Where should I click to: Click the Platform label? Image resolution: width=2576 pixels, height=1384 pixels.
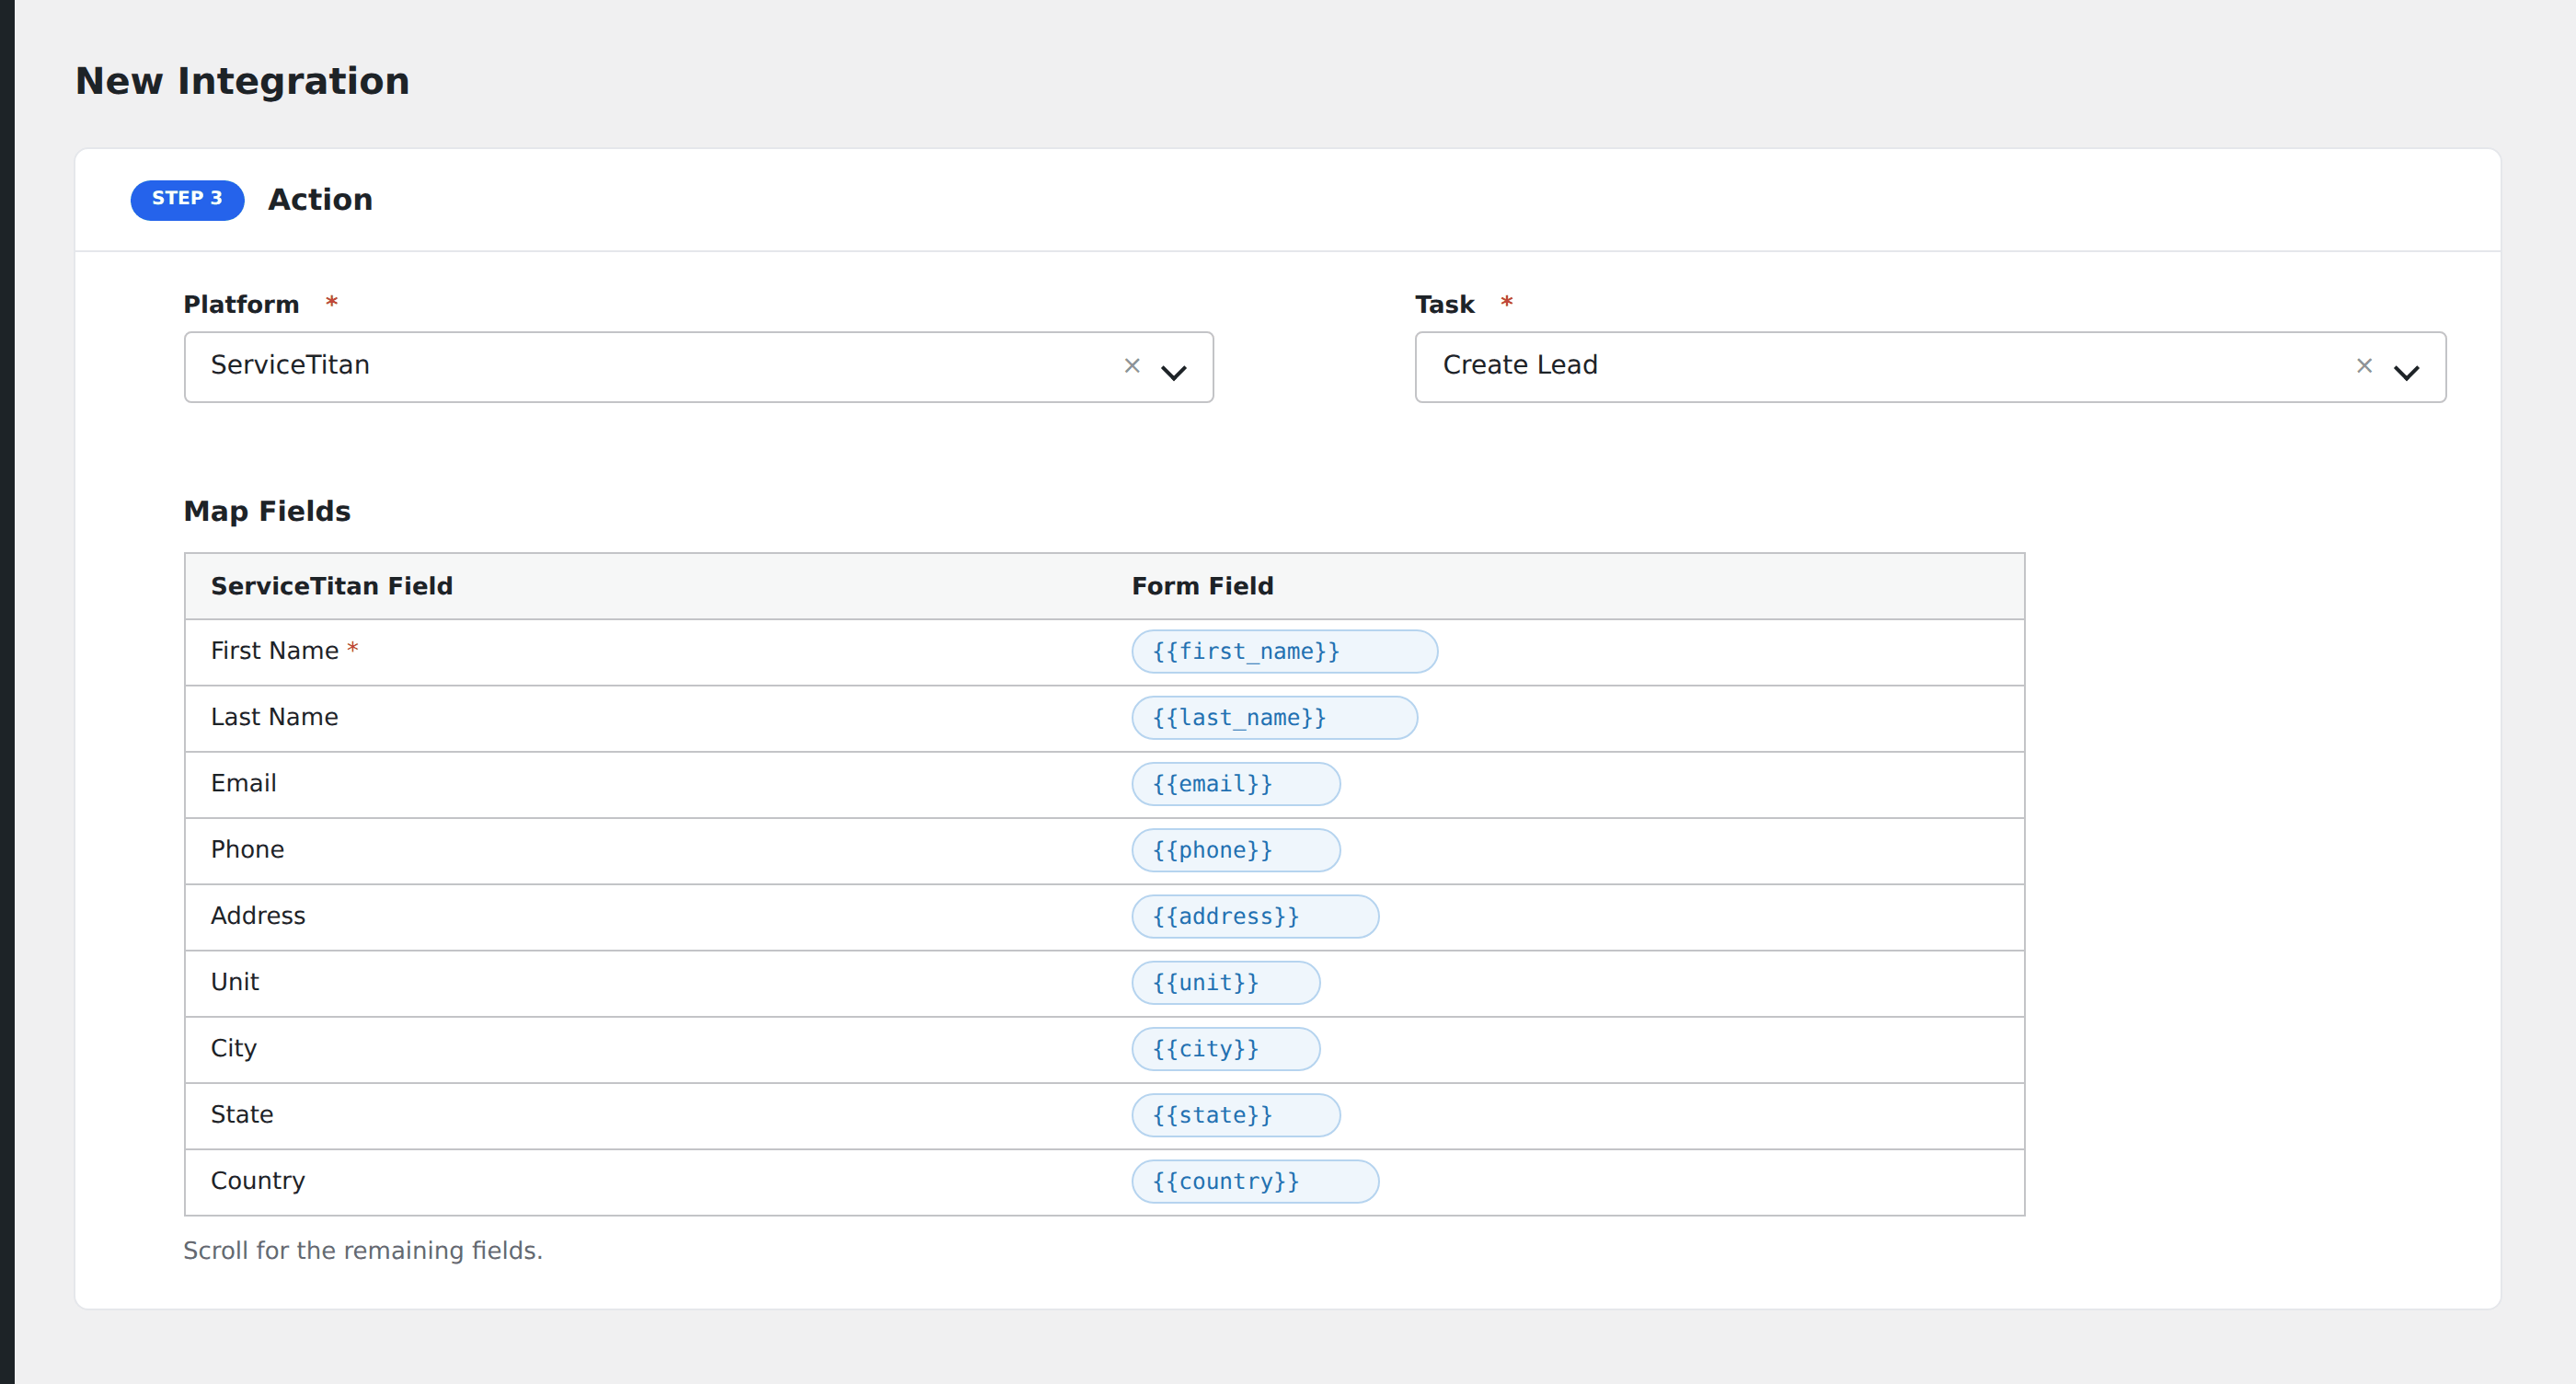pyautogui.click(x=241, y=304)
